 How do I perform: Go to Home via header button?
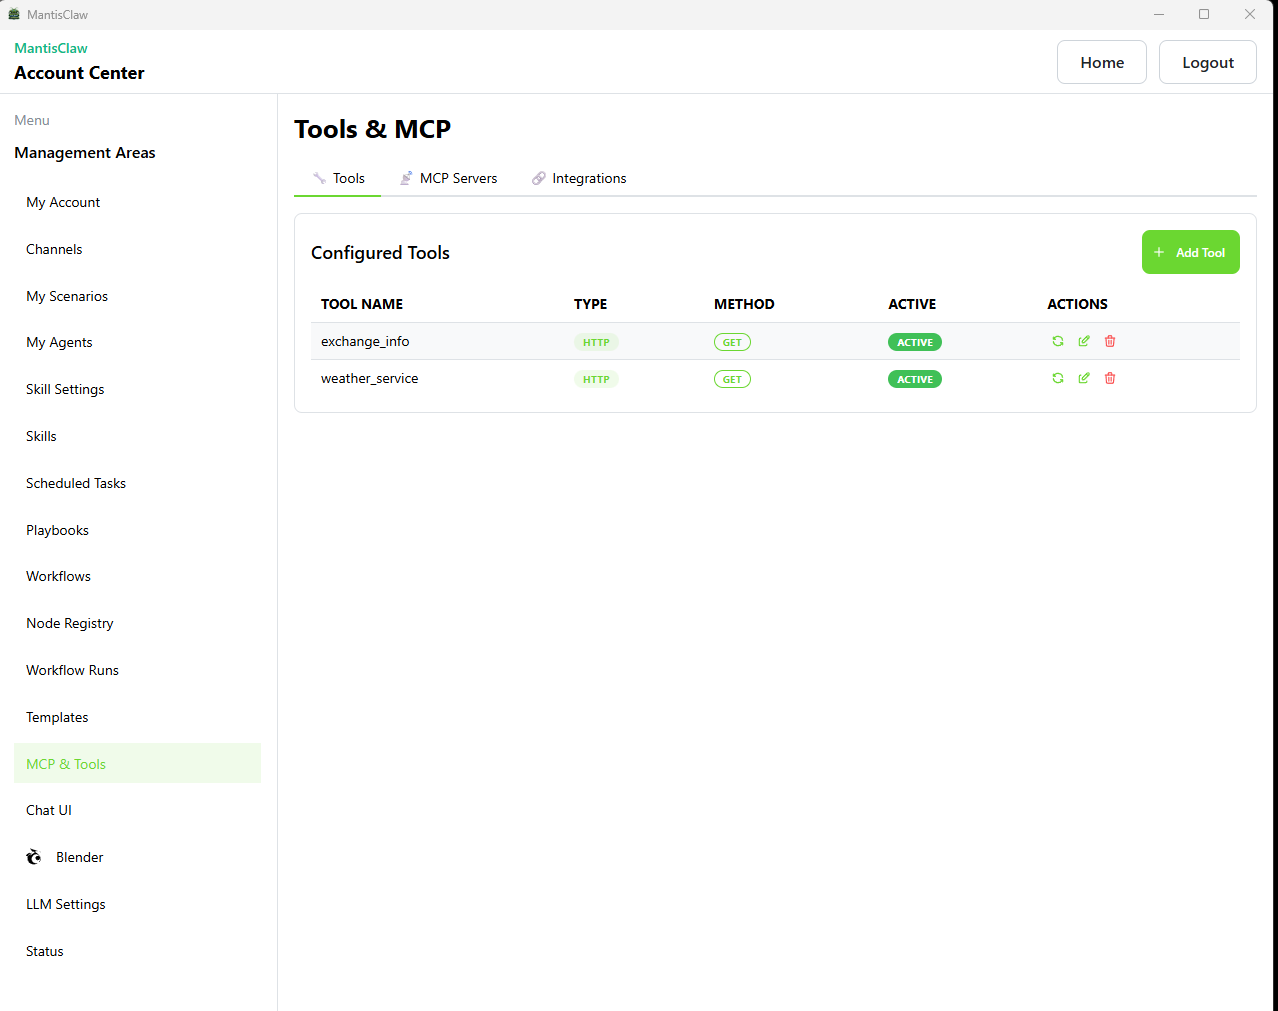click(x=1101, y=62)
